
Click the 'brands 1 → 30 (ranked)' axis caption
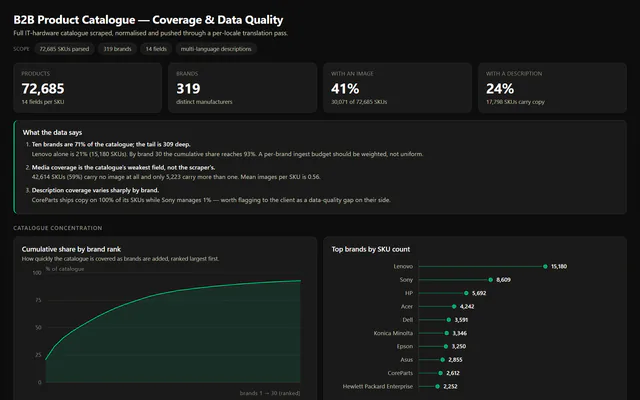[270, 393]
